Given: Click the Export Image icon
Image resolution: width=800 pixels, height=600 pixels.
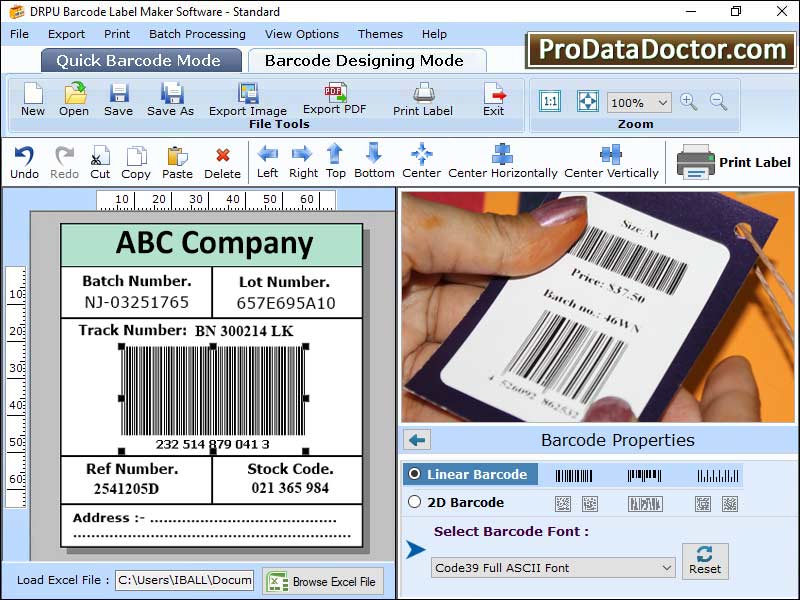Looking at the screenshot, I should point(248,100).
